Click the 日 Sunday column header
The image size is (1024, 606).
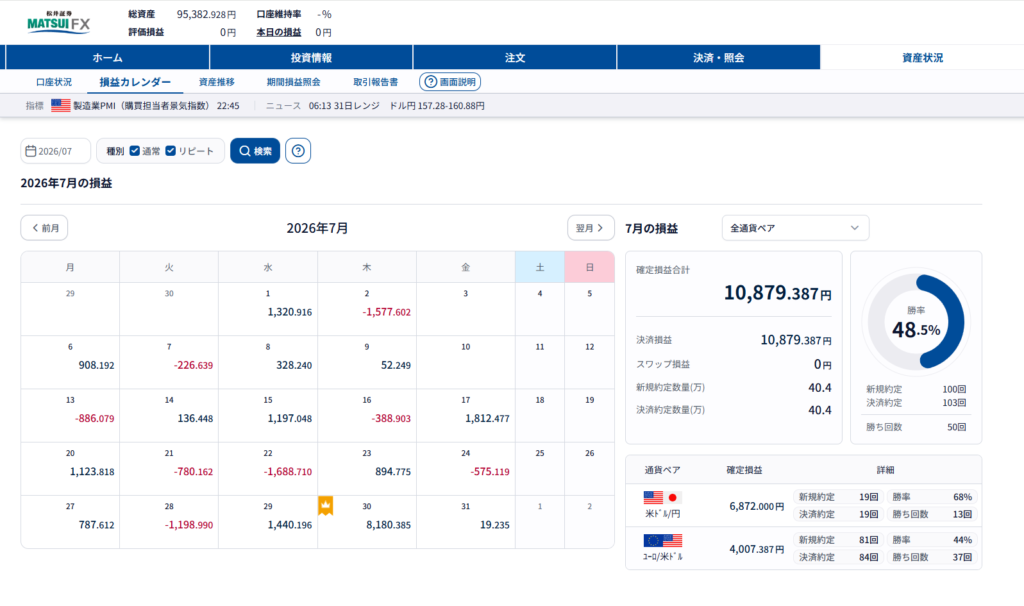[x=589, y=267]
